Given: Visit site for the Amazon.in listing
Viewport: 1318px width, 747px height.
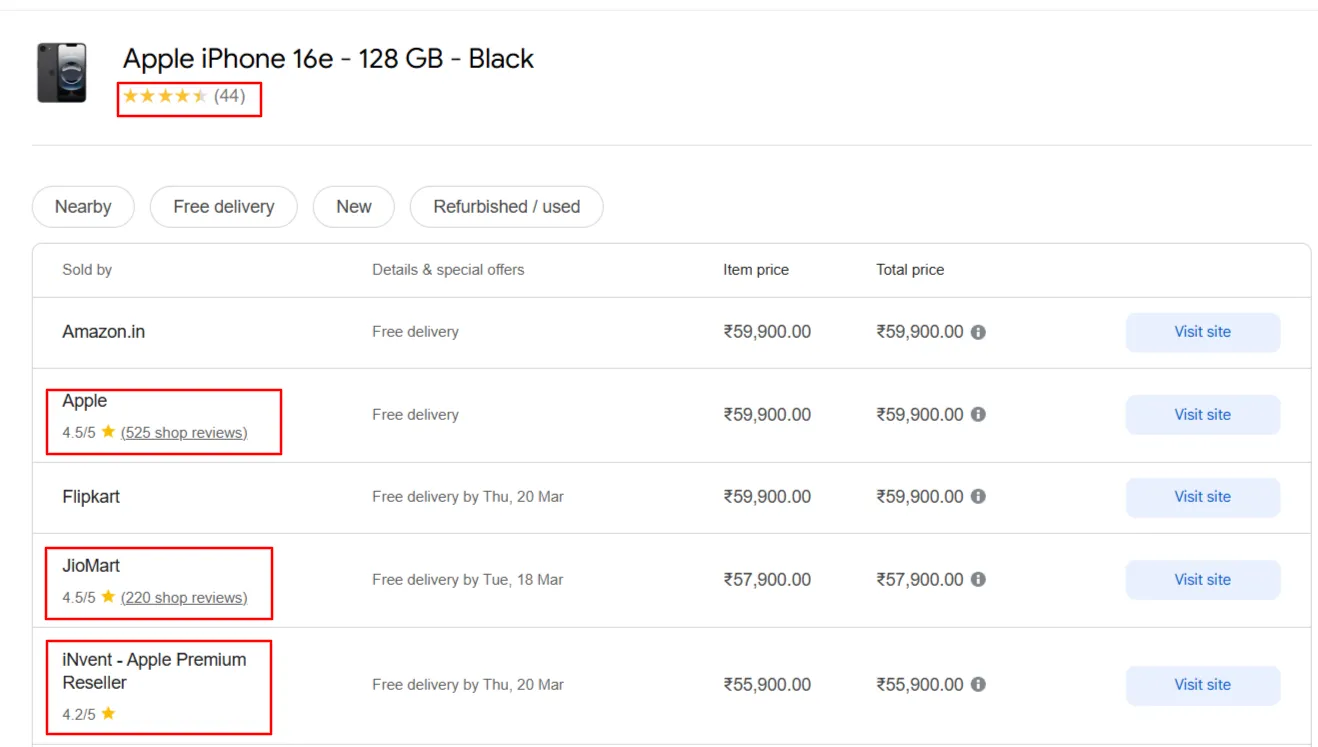Looking at the screenshot, I should point(1202,331).
